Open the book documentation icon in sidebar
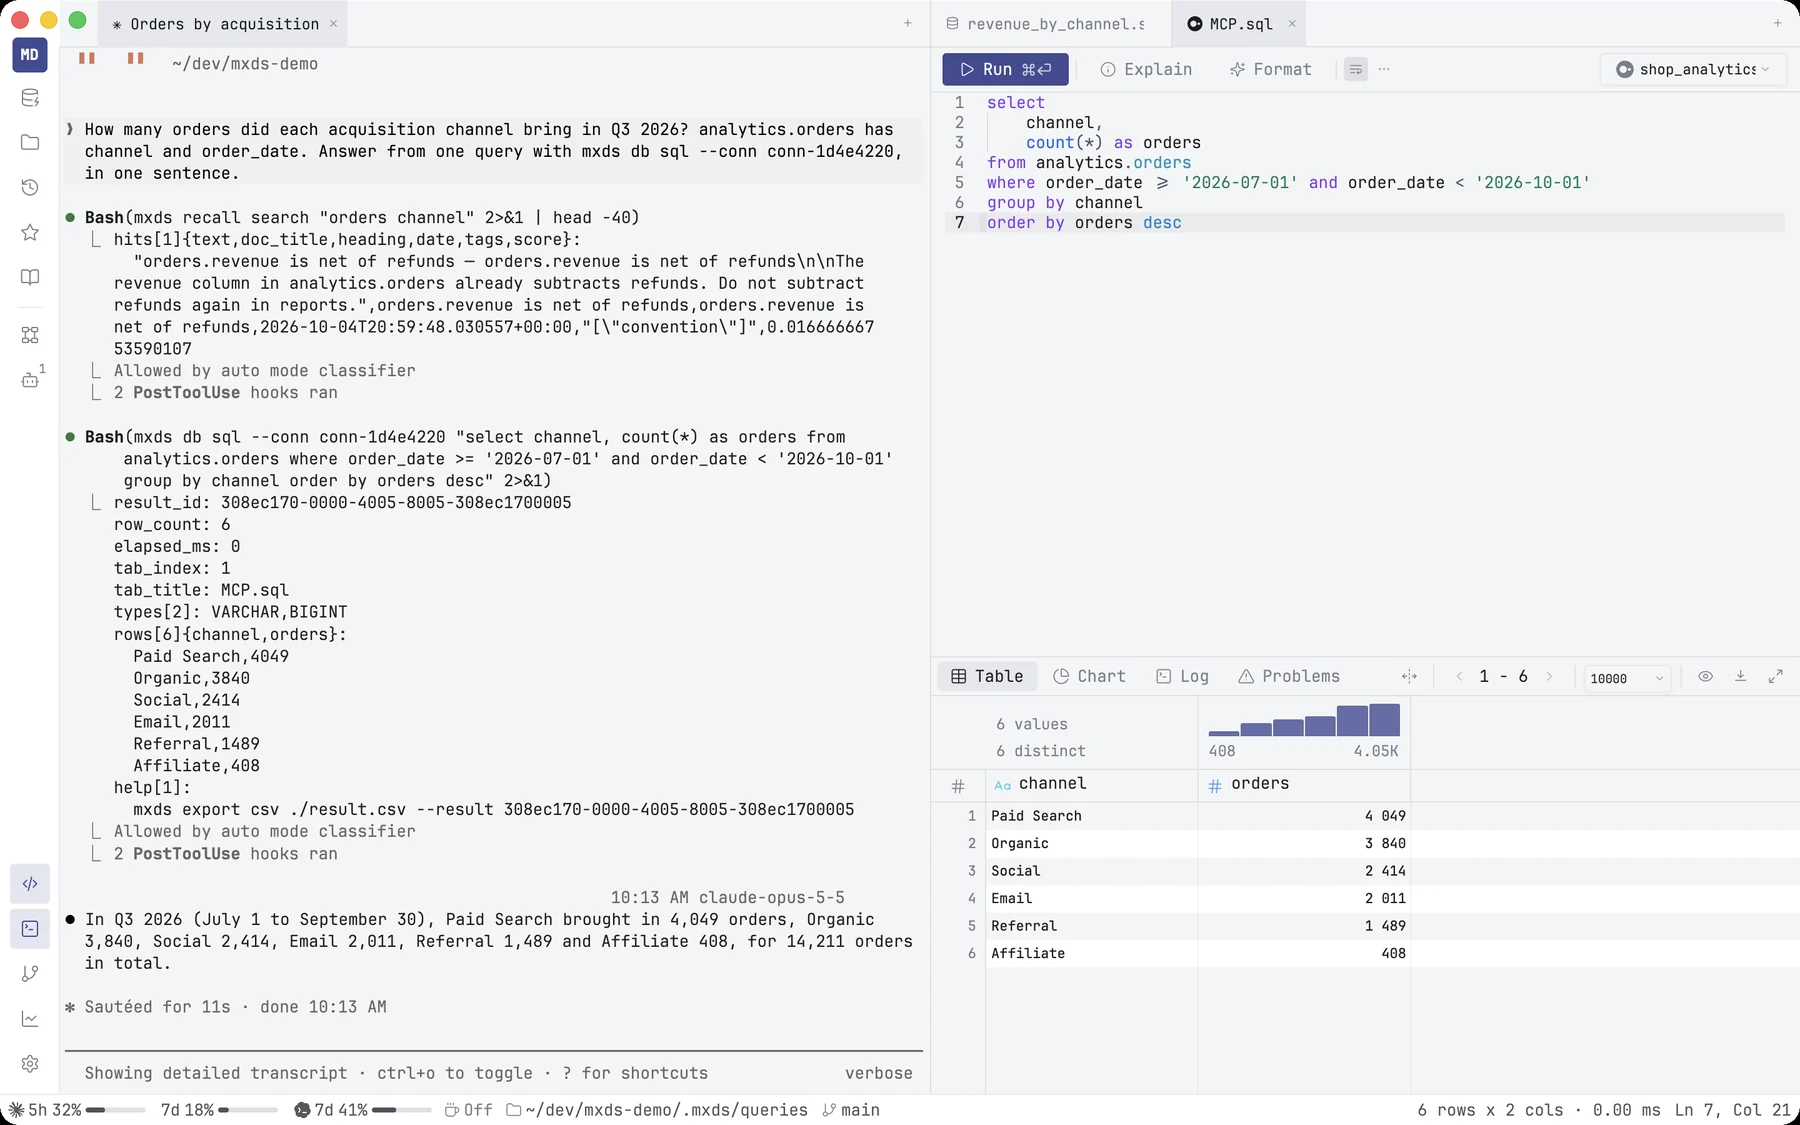1800x1125 pixels. [x=30, y=277]
